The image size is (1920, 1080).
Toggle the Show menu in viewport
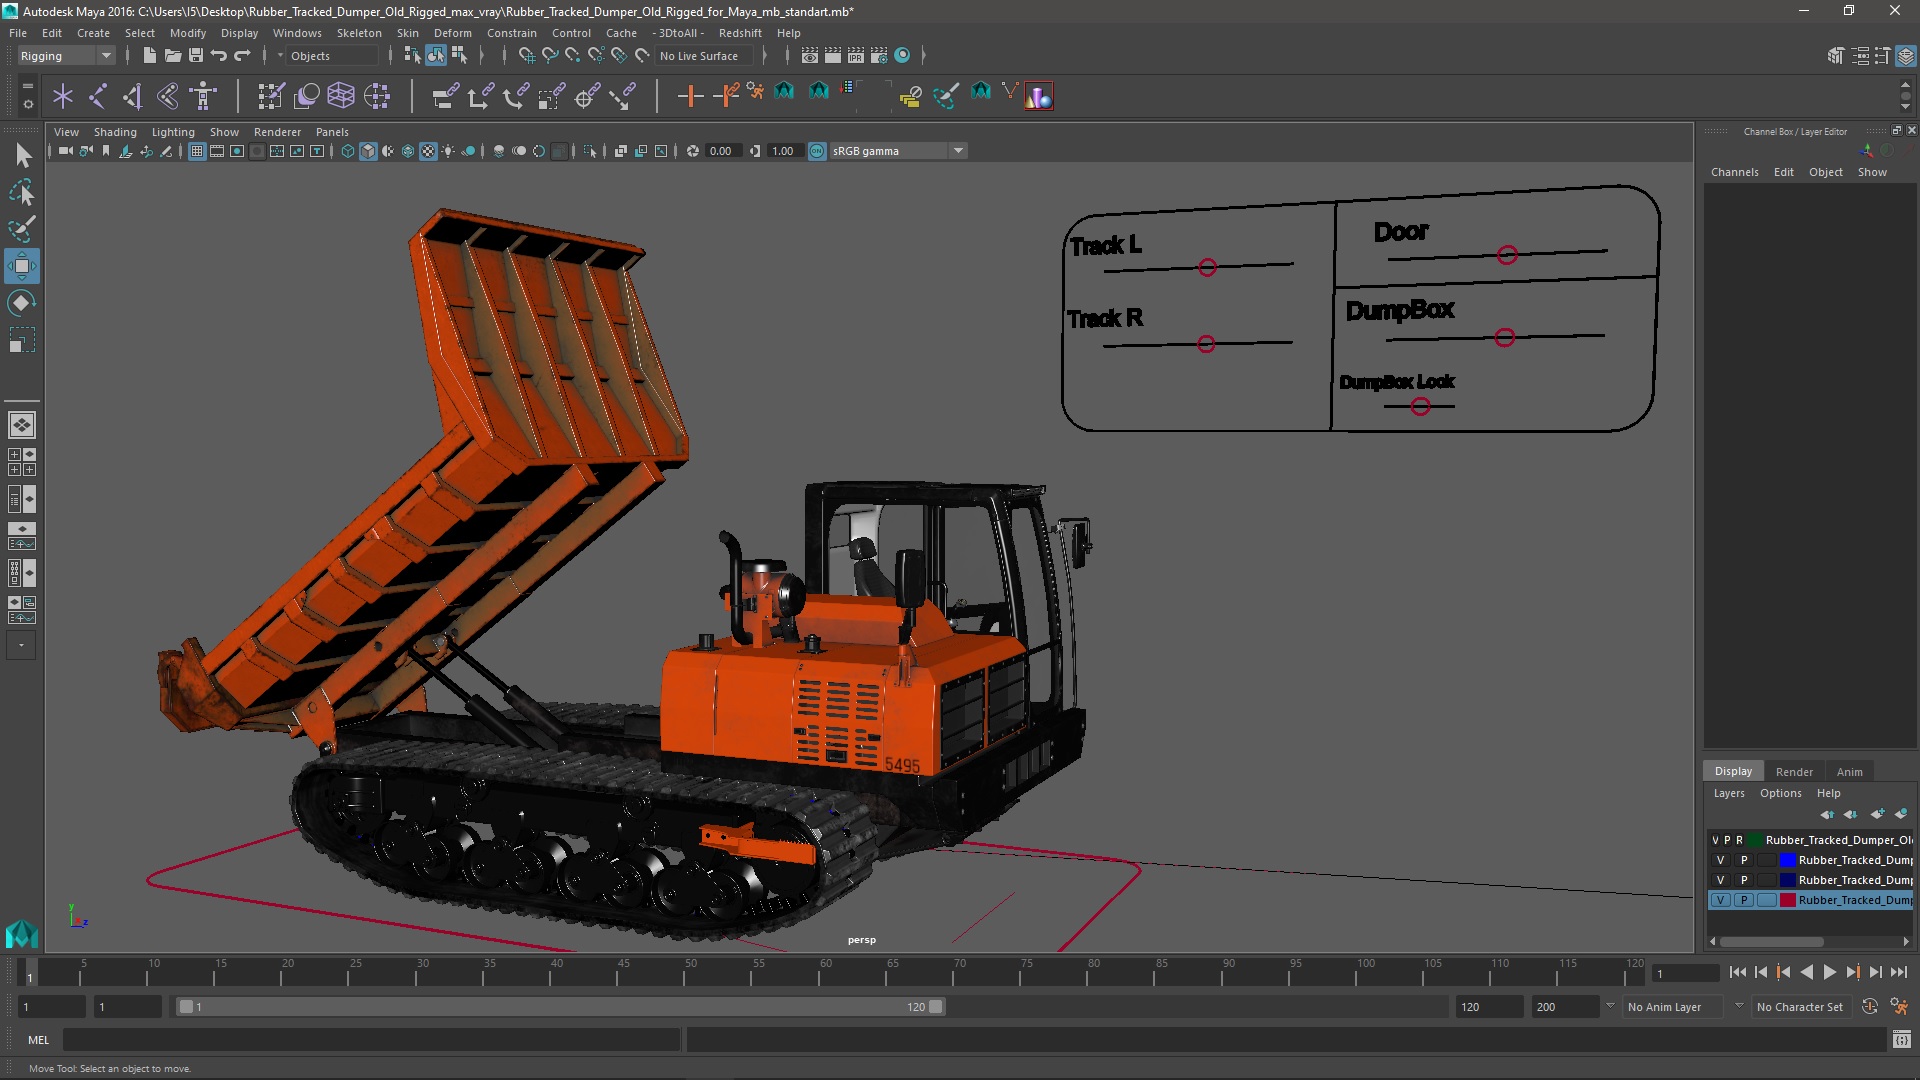(x=224, y=132)
